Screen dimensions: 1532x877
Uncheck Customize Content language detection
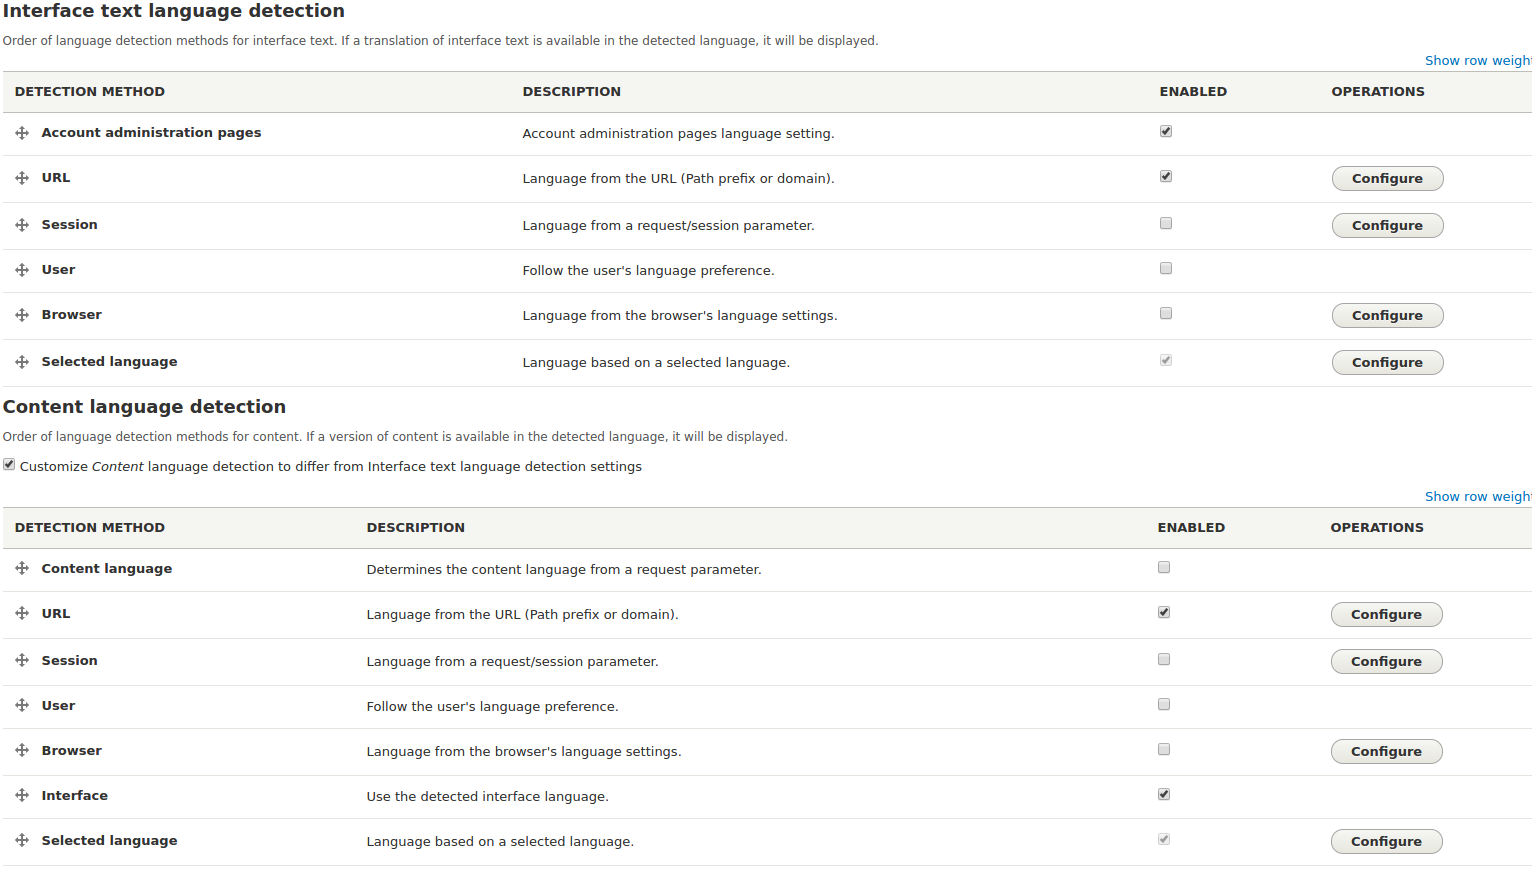pyautogui.click(x=9, y=463)
